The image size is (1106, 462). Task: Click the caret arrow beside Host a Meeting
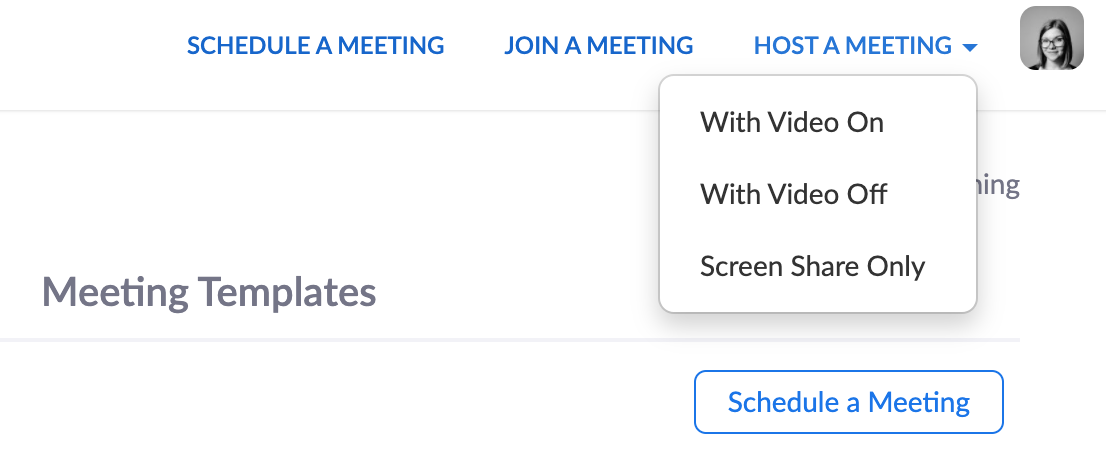pyautogui.click(x=968, y=47)
